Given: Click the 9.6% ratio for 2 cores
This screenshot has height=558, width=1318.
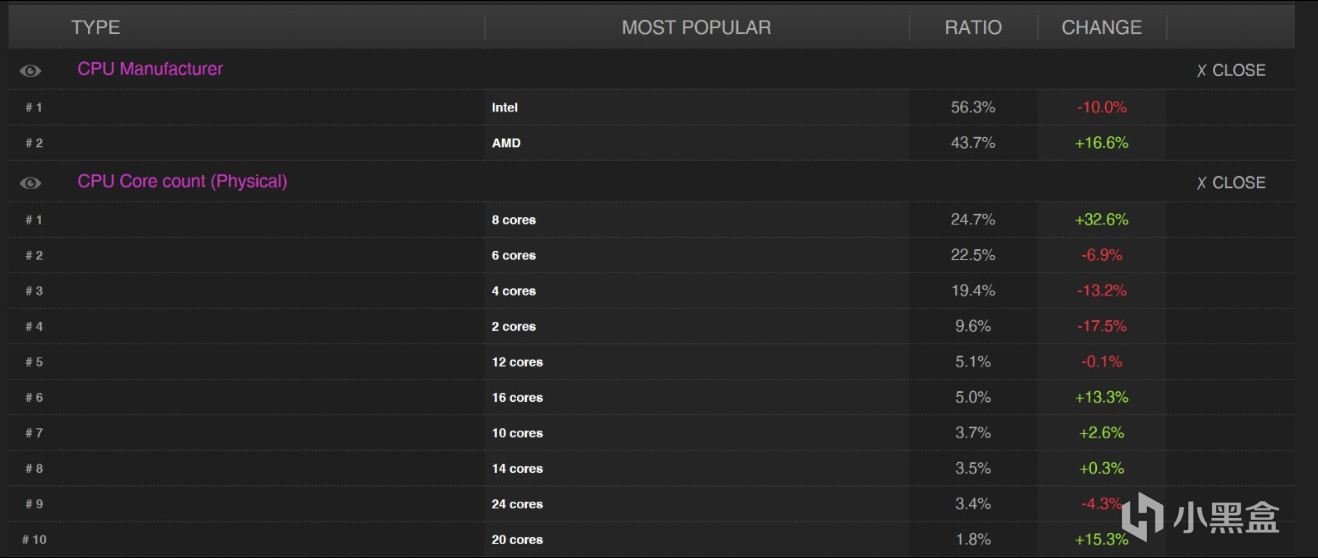Looking at the screenshot, I should coord(973,327).
